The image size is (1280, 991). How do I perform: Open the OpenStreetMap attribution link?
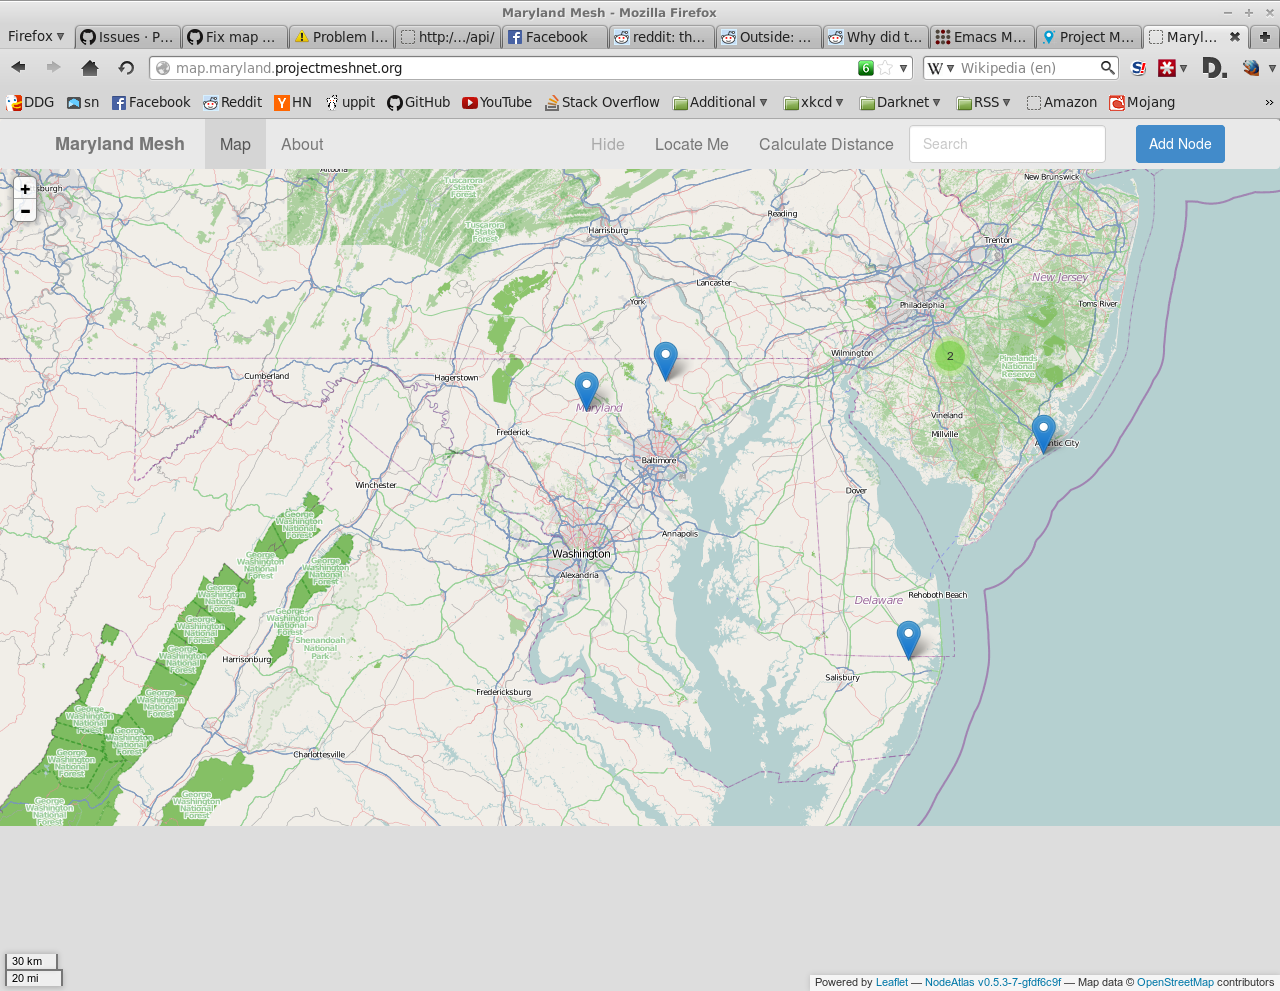[x=1175, y=982]
